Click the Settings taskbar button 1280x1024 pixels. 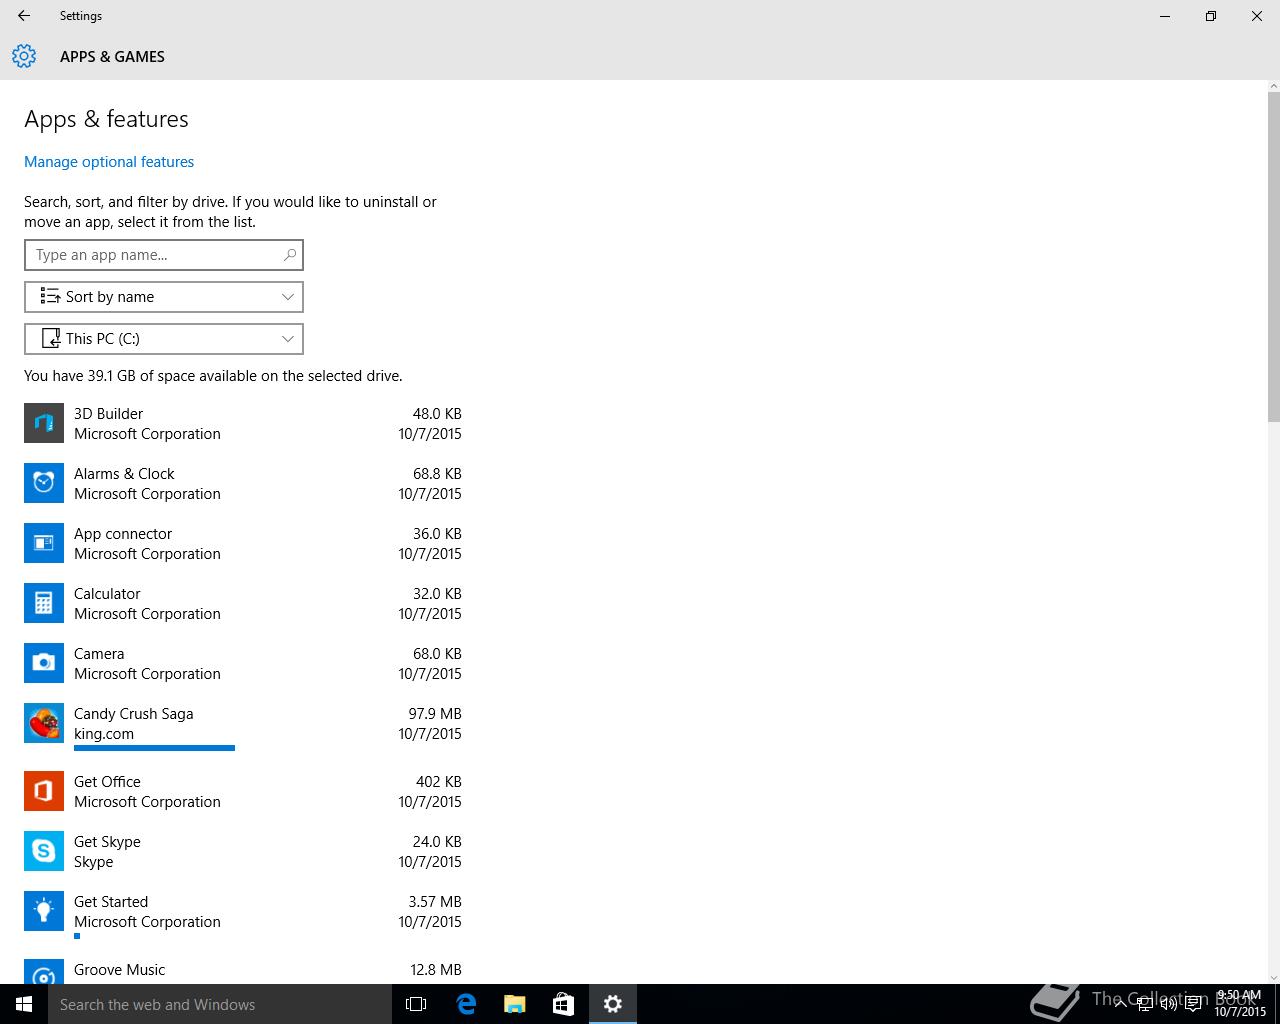click(x=613, y=1004)
